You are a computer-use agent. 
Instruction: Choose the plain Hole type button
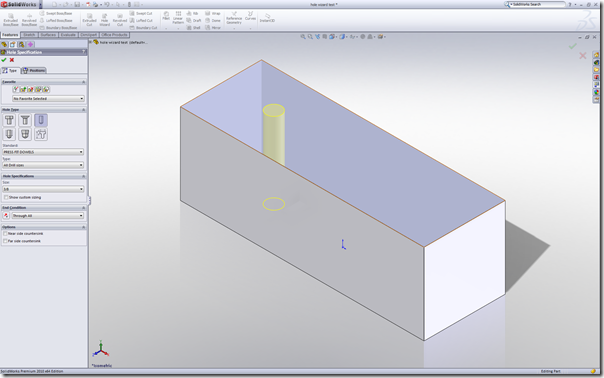point(41,120)
